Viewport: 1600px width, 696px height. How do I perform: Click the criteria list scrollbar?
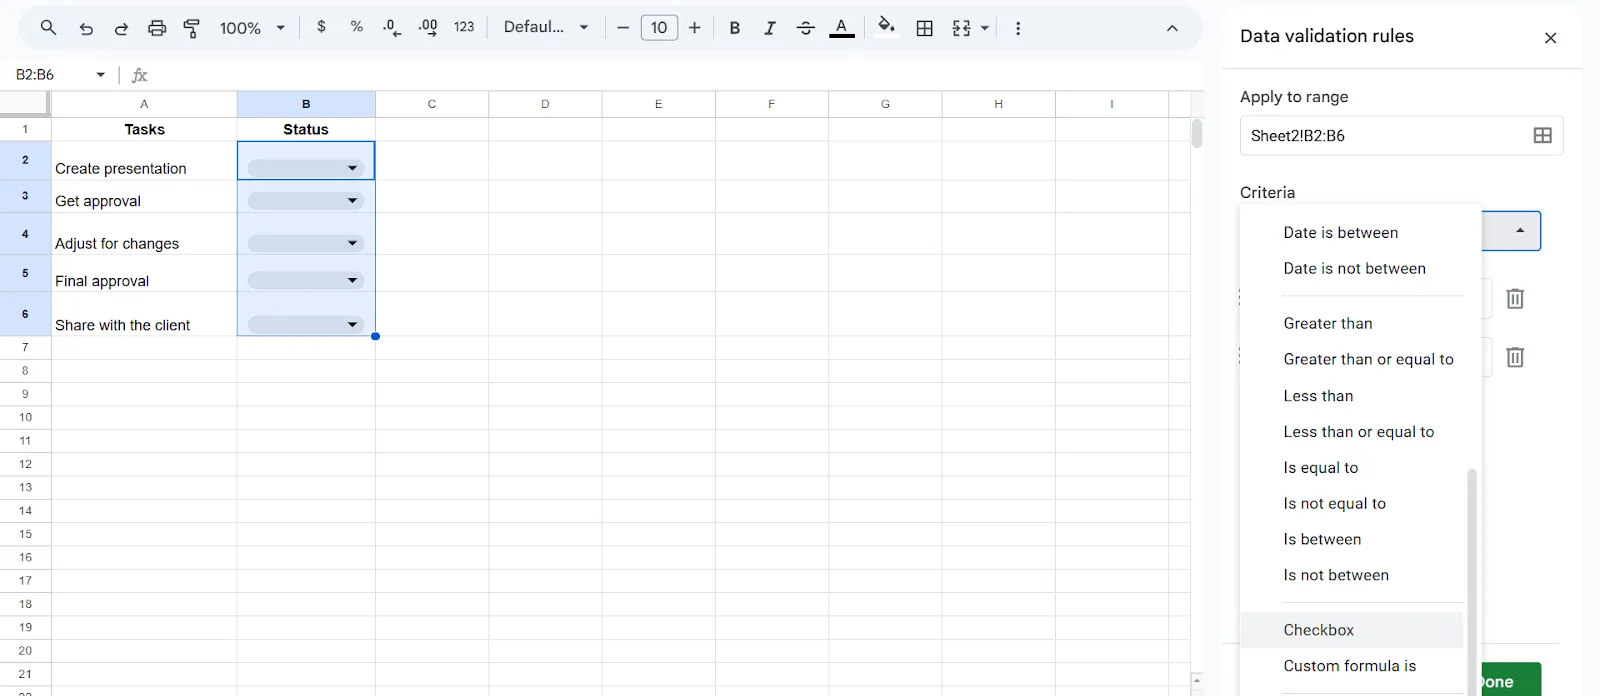pos(1472,580)
